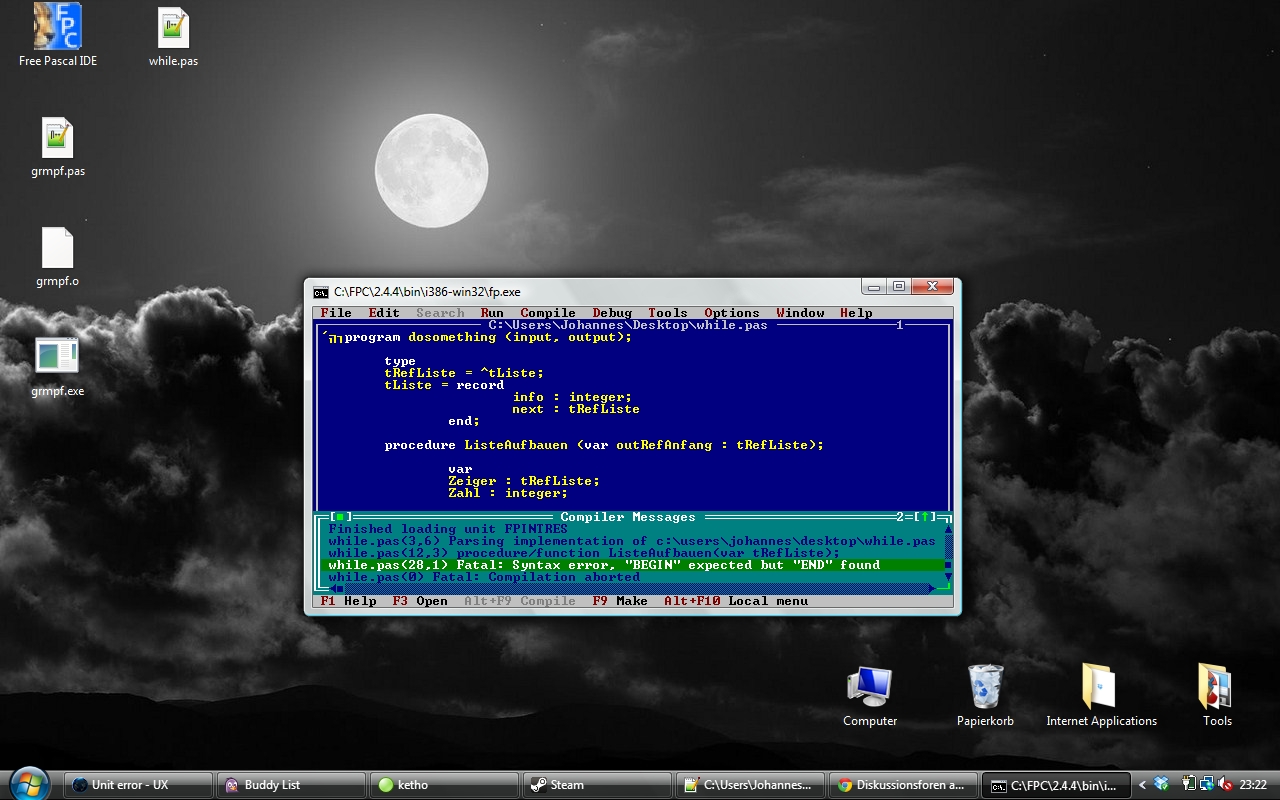Screen dimensions: 1280x800
Task: Open the Tools folder on desktop
Action: [x=1216, y=688]
